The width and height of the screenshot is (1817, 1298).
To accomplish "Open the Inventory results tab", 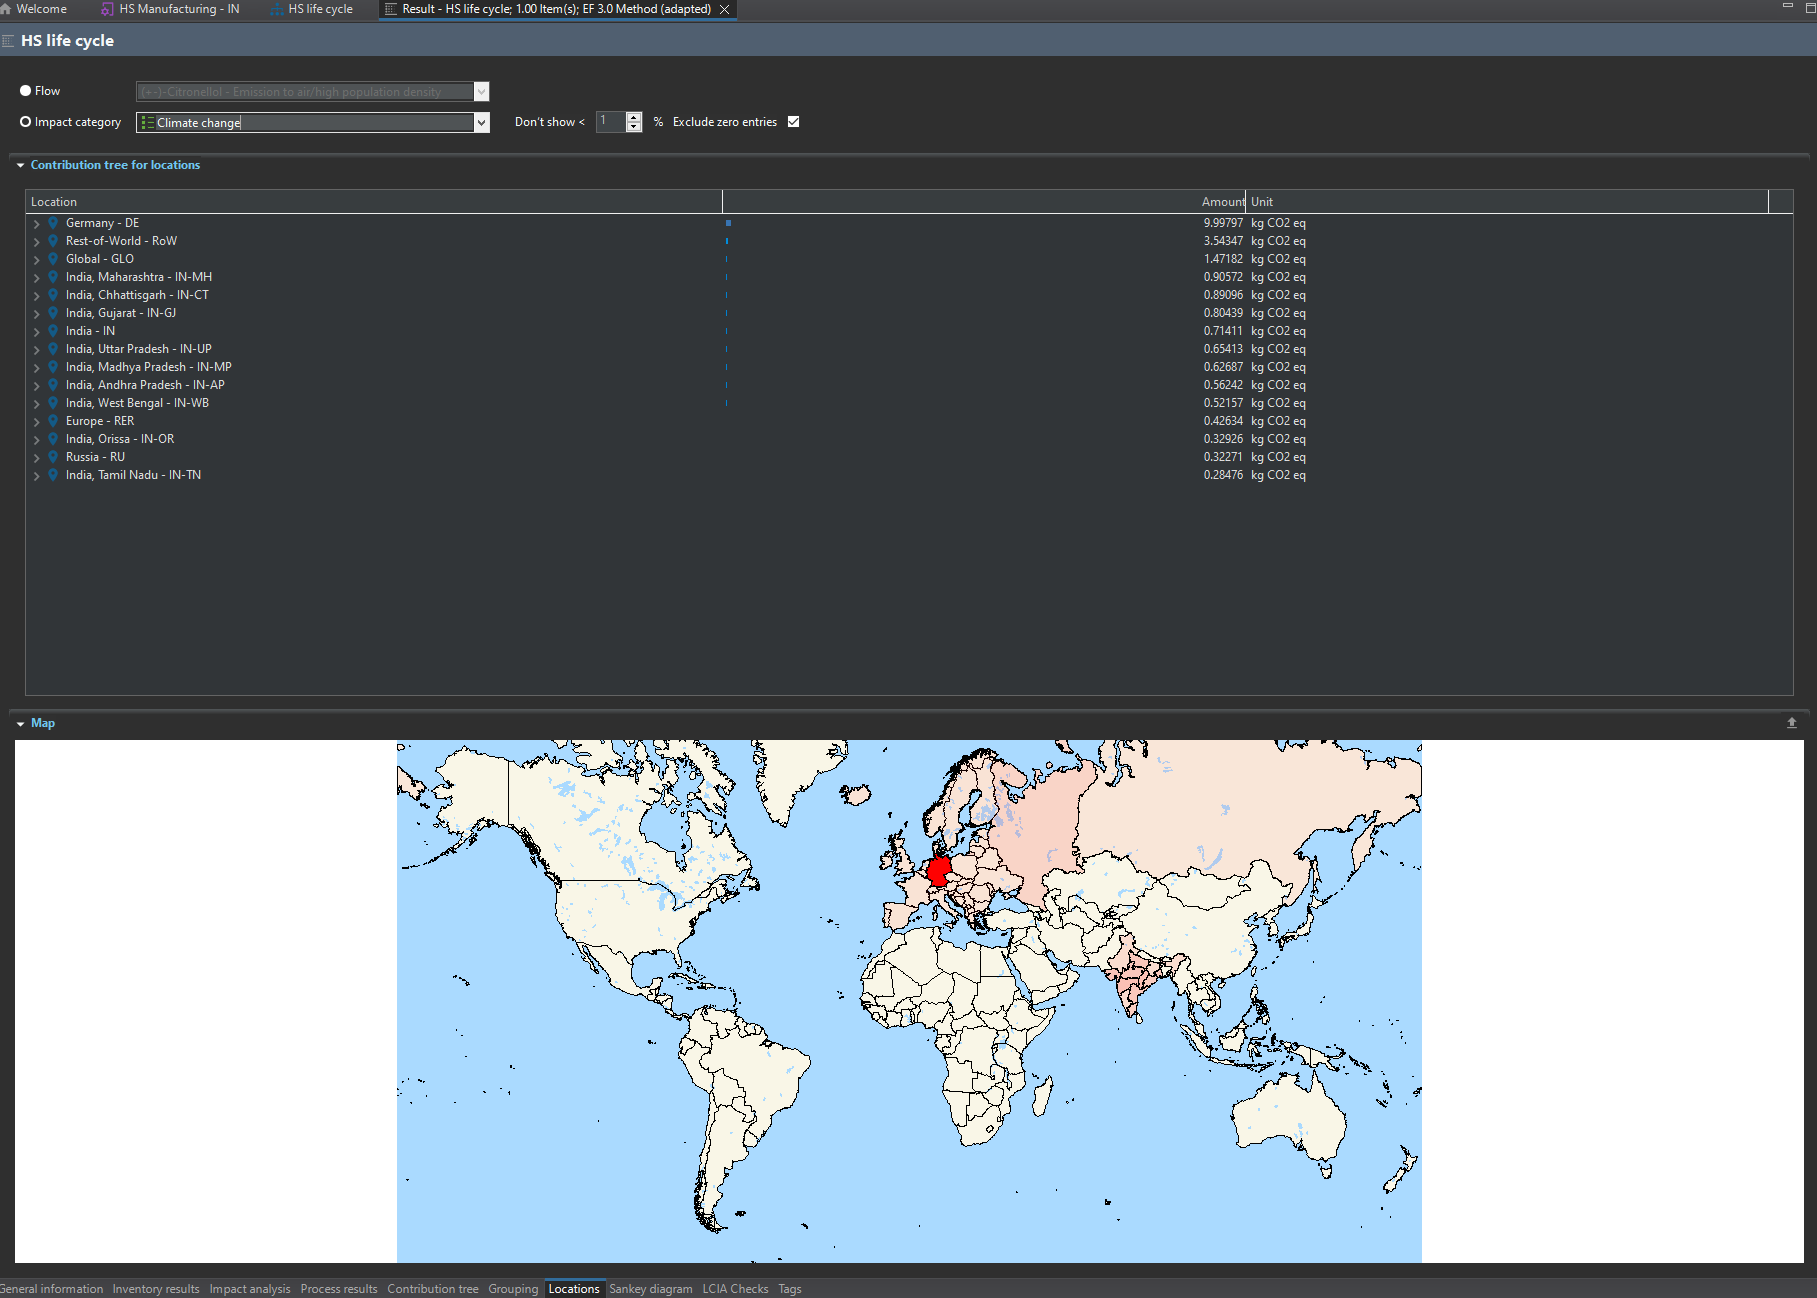I will pyautogui.click(x=155, y=1289).
